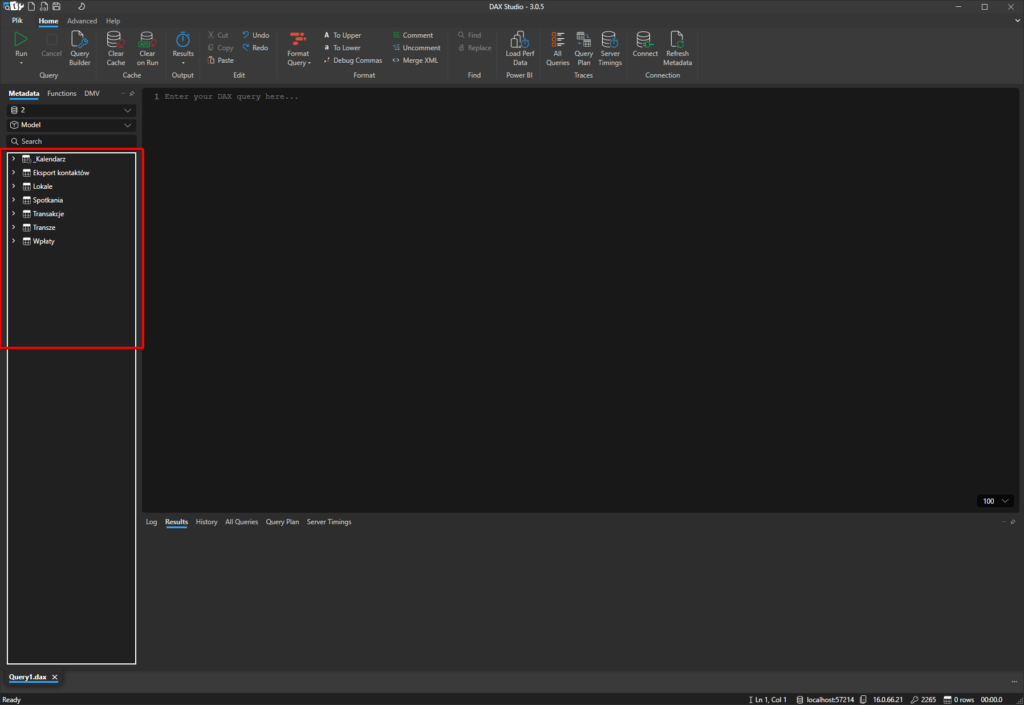Click Merge XML

tap(415, 60)
